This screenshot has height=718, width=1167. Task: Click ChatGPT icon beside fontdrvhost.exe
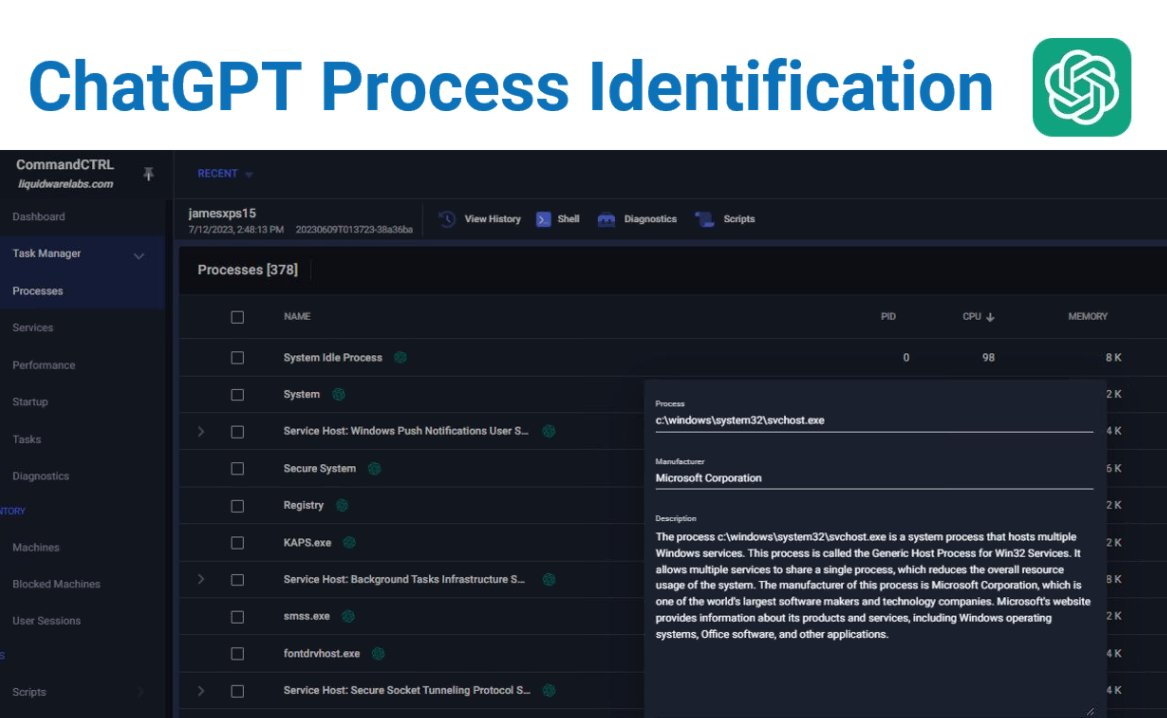378,653
